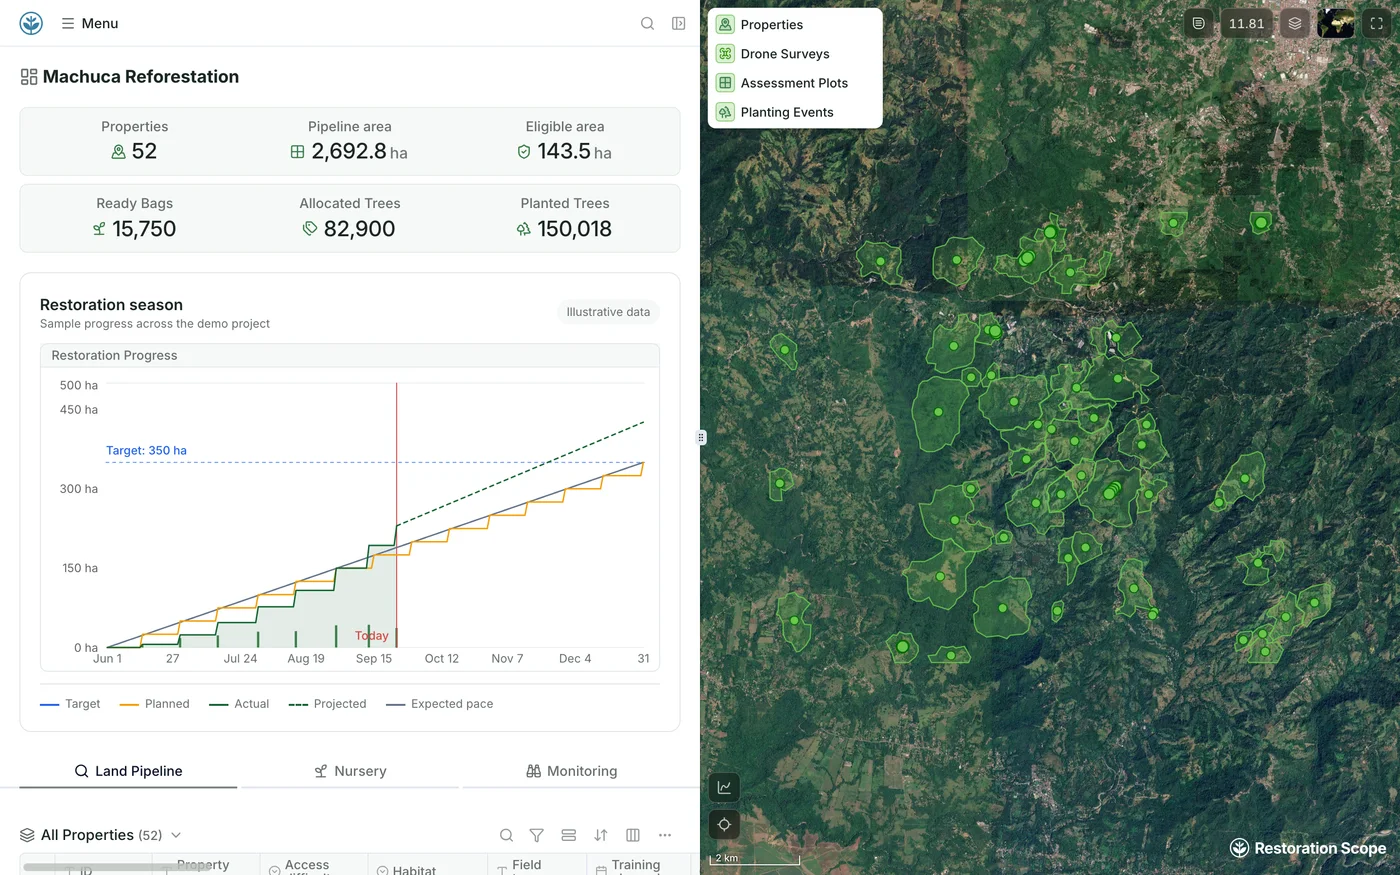Toggle Assessment Plots map layer
The image size is (1400, 875).
[x=795, y=83]
